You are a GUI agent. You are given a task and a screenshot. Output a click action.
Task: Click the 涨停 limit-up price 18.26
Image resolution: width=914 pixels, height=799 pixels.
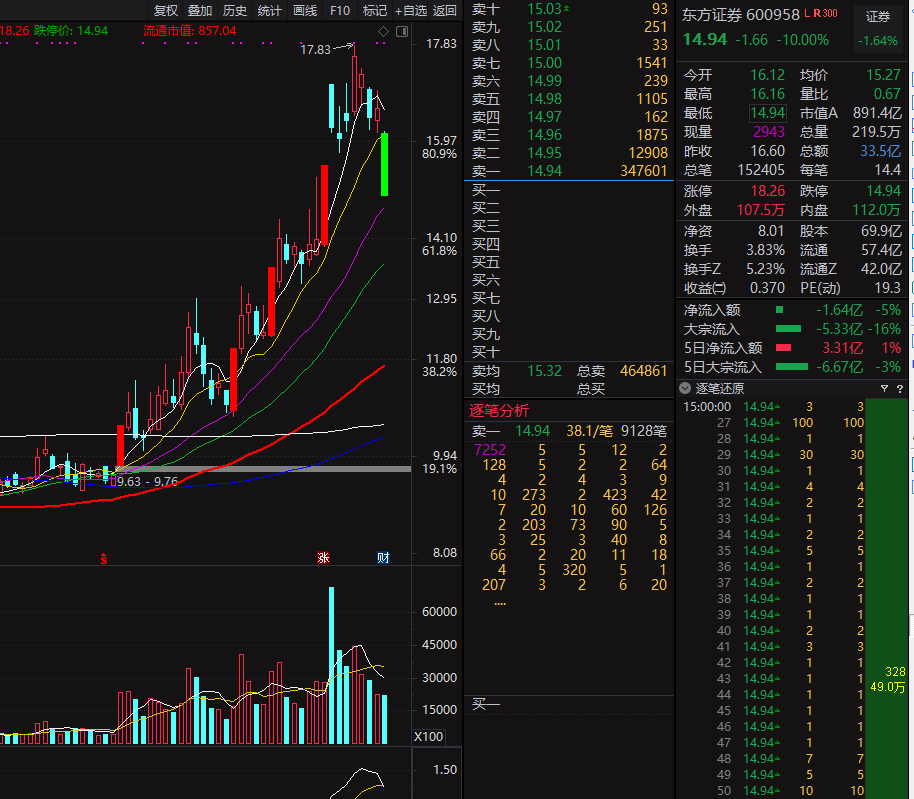coord(768,191)
